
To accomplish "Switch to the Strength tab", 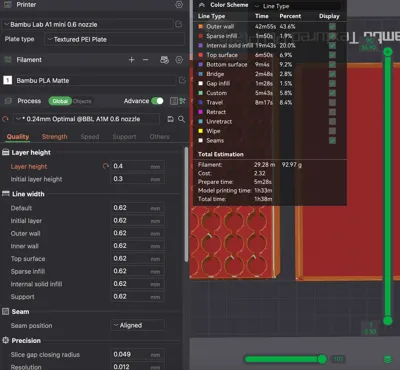I will [54, 136].
